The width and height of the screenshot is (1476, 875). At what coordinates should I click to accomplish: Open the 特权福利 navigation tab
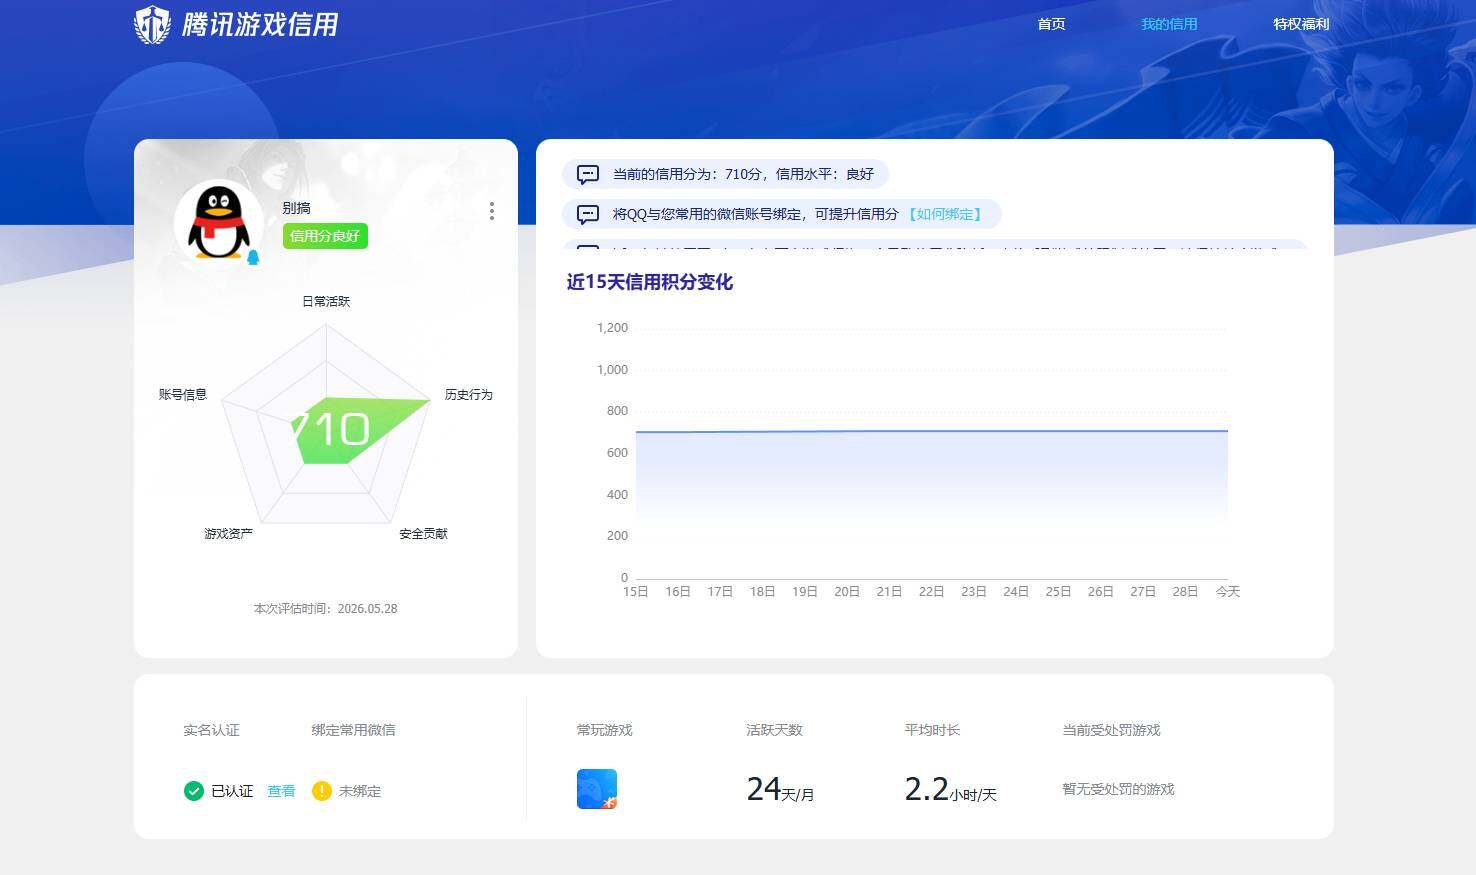coord(1301,24)
